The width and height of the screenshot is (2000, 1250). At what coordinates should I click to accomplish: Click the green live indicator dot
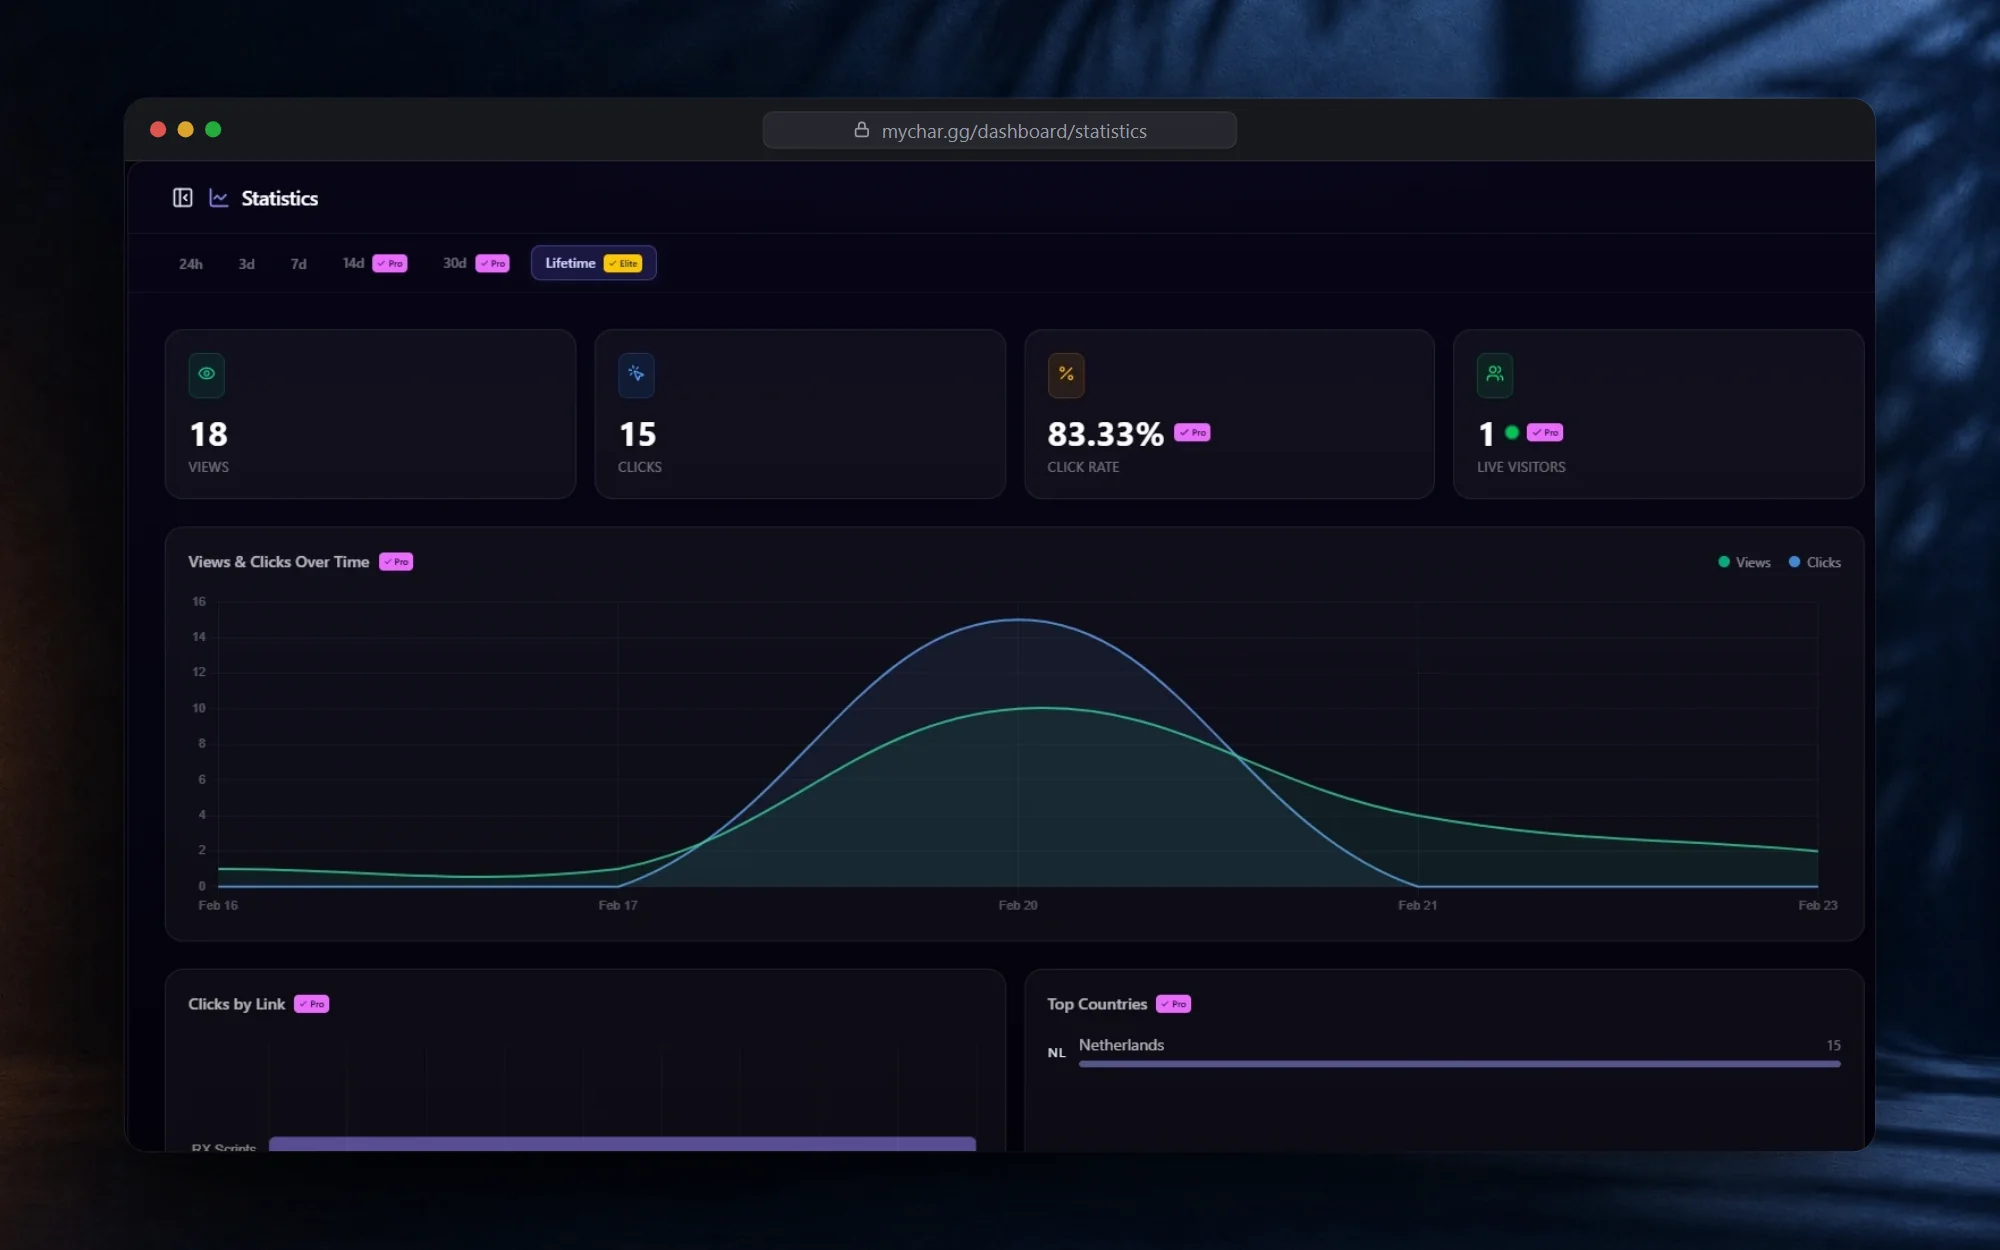[1512, 433]
